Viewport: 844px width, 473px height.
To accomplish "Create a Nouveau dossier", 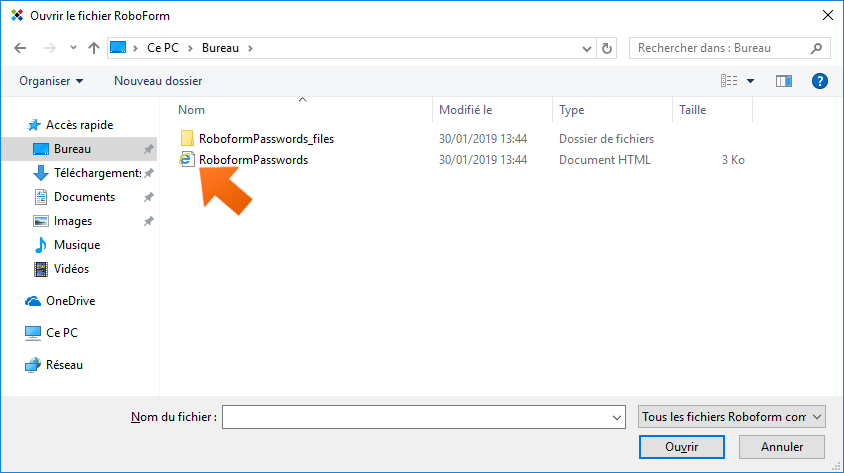I will (x=158, y=81).
